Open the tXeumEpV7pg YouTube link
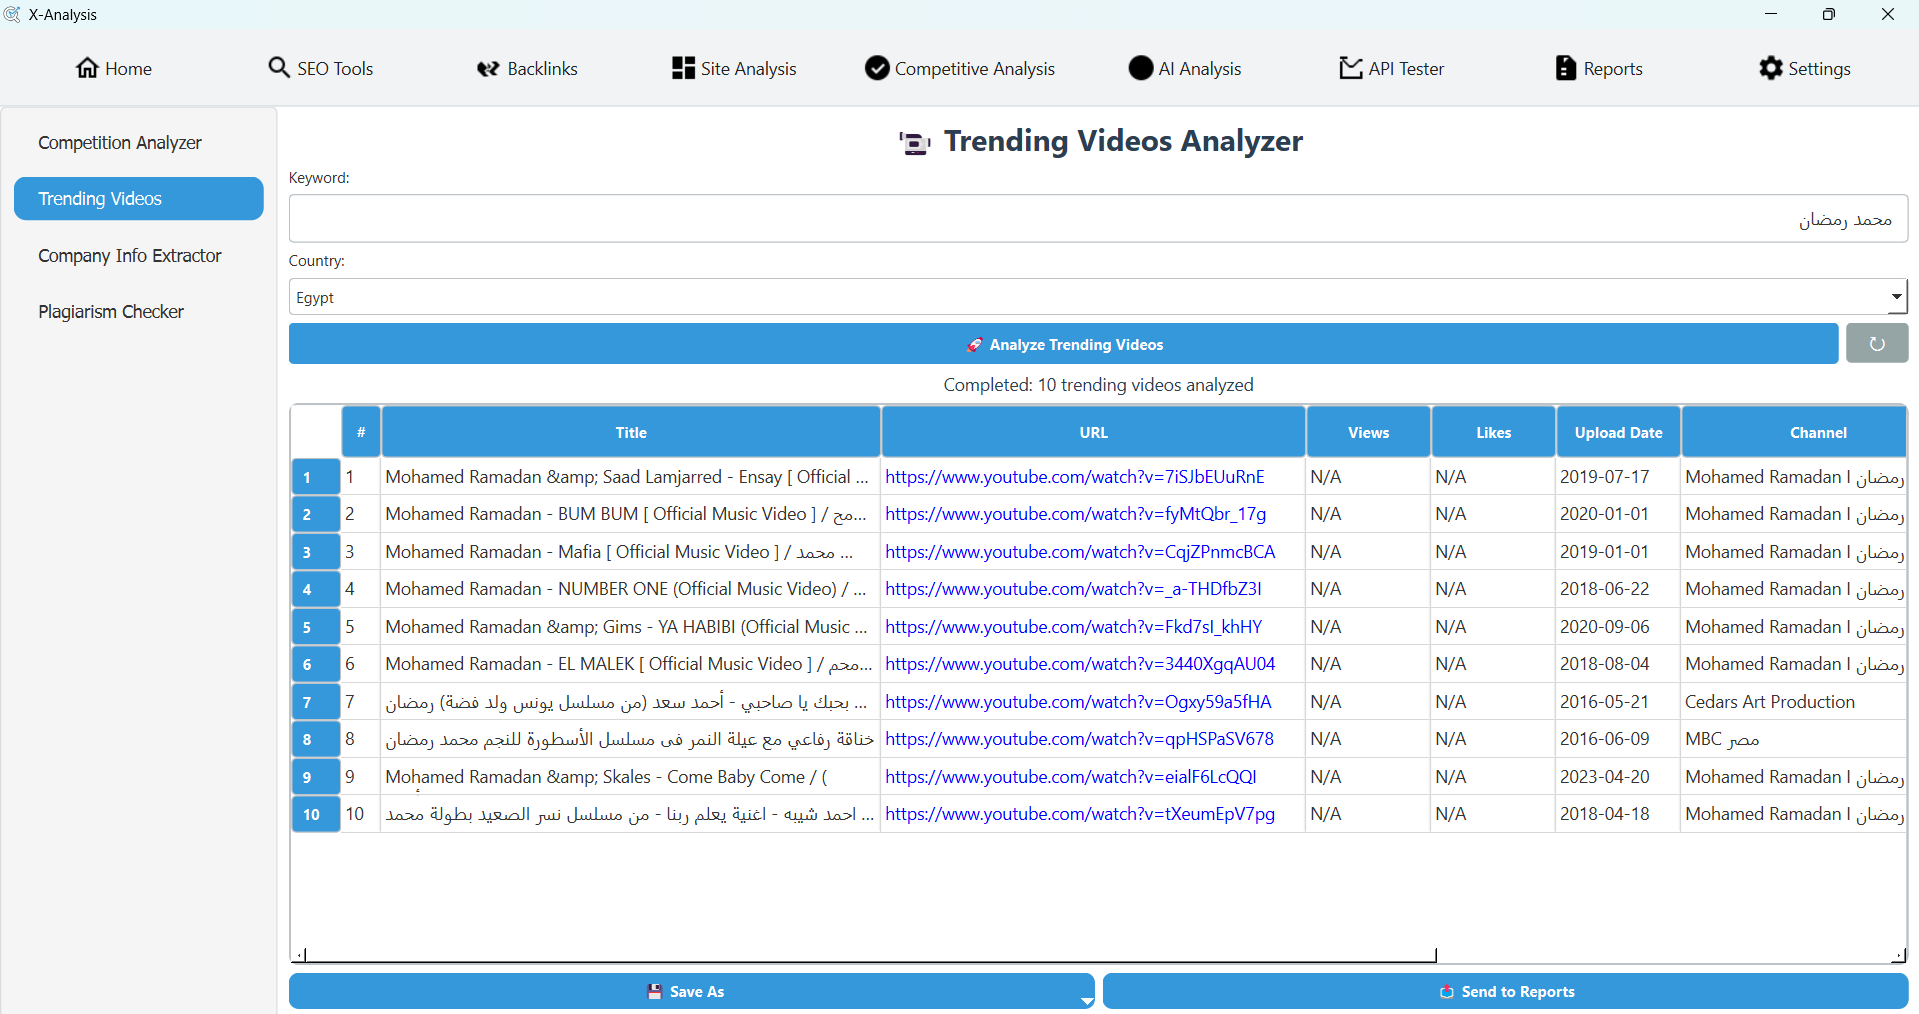The height and width of the screenshot is (1014, 1919). tap(1080, 814)
